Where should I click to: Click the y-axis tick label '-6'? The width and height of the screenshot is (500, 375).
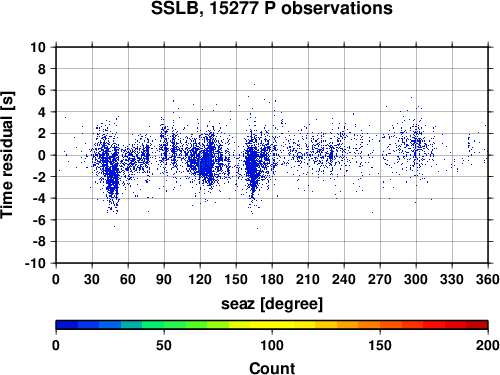(x=39, y=220)
